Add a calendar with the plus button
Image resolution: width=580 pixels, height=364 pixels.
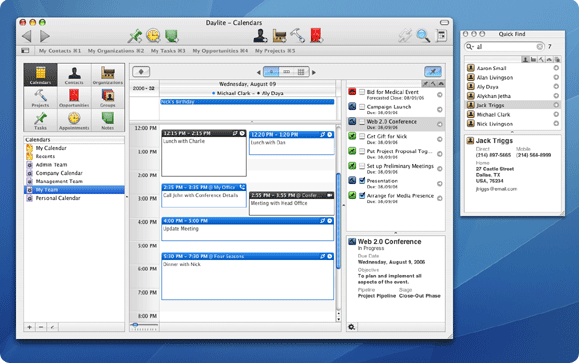[x=29, y=327]
